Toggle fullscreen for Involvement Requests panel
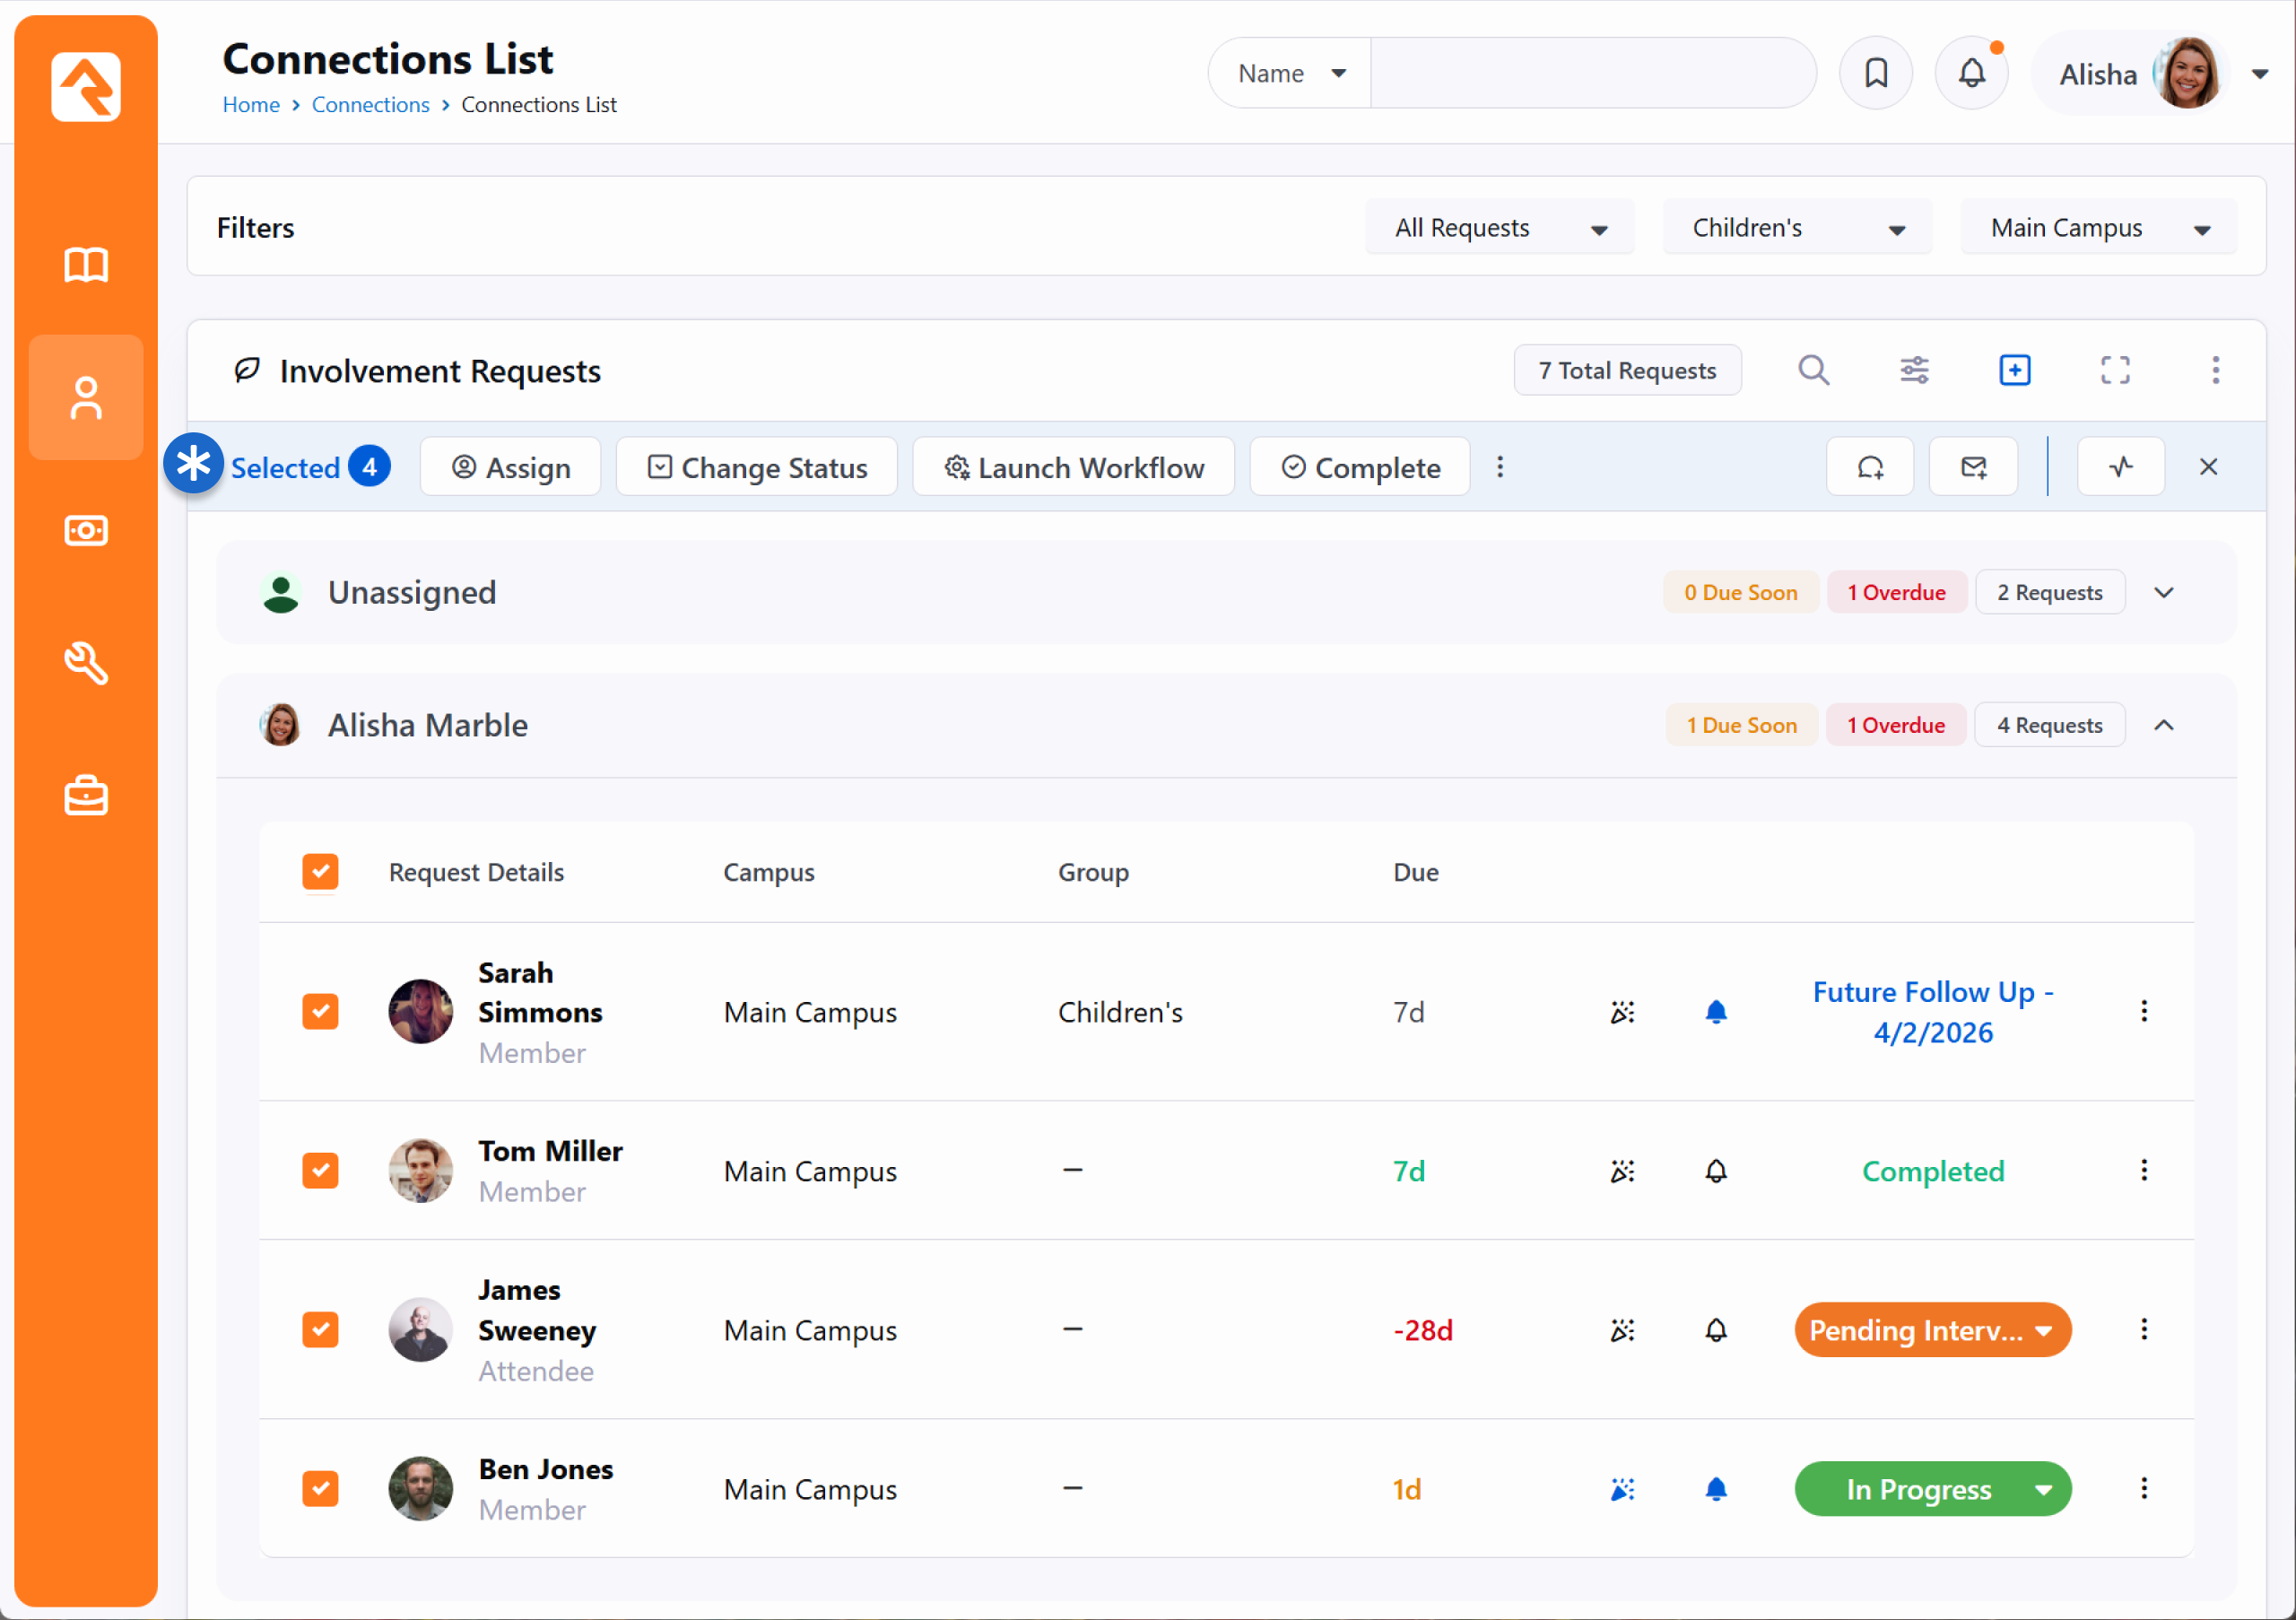Image resolution: width=2296 pixels, height=1620 pixels. point(2114,370)
